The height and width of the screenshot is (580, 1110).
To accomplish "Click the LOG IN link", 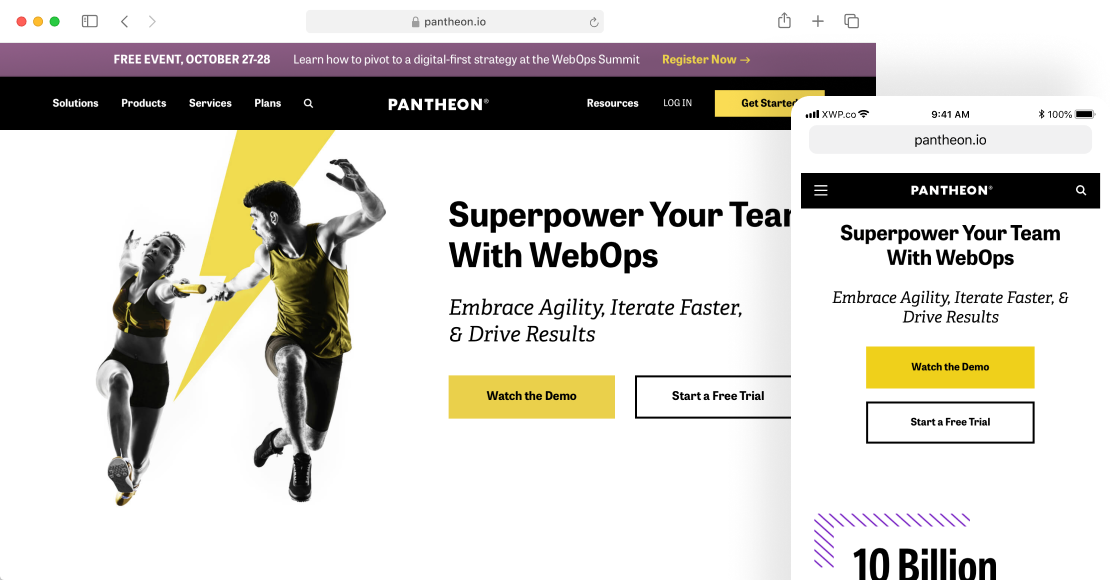I will pyautogui.click(x=677, y=103).
